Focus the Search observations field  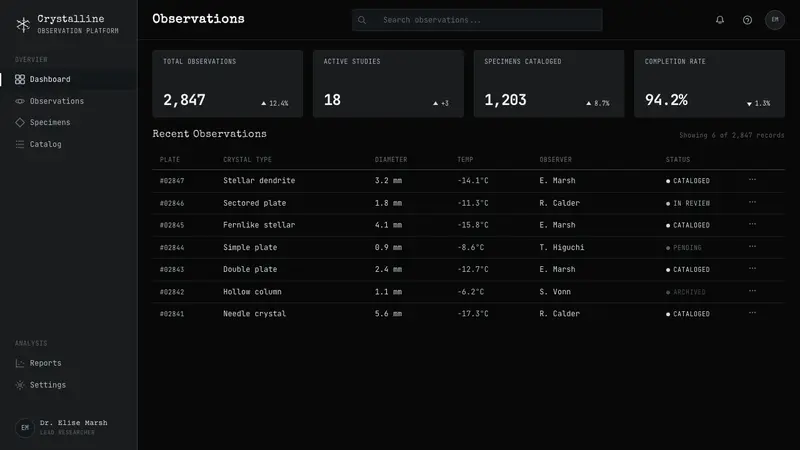pyautogui.click(x=477, y=20)
